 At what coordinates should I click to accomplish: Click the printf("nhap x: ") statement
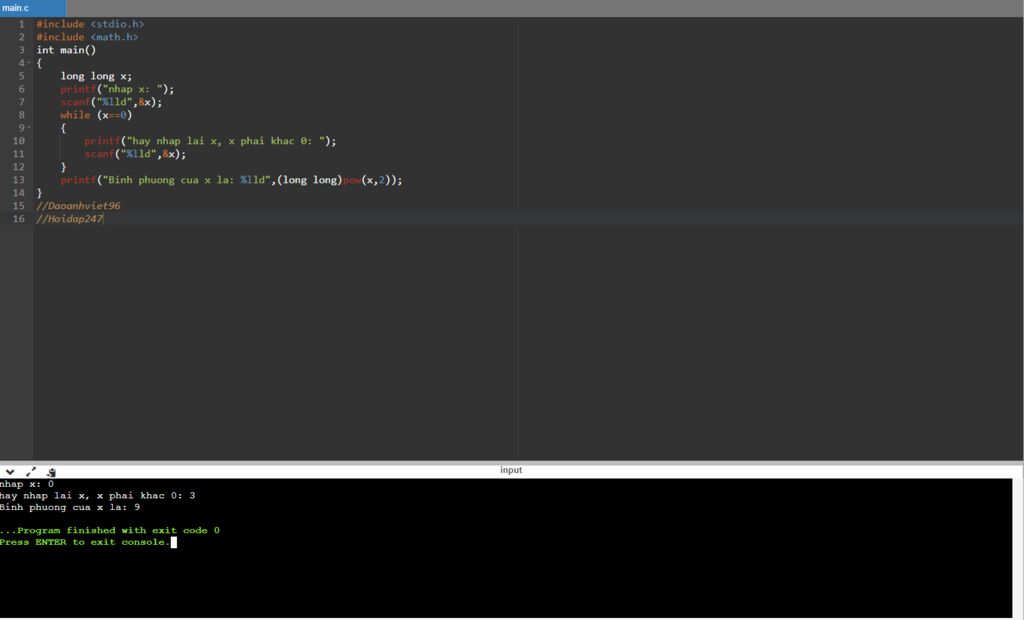coord(117,90)
